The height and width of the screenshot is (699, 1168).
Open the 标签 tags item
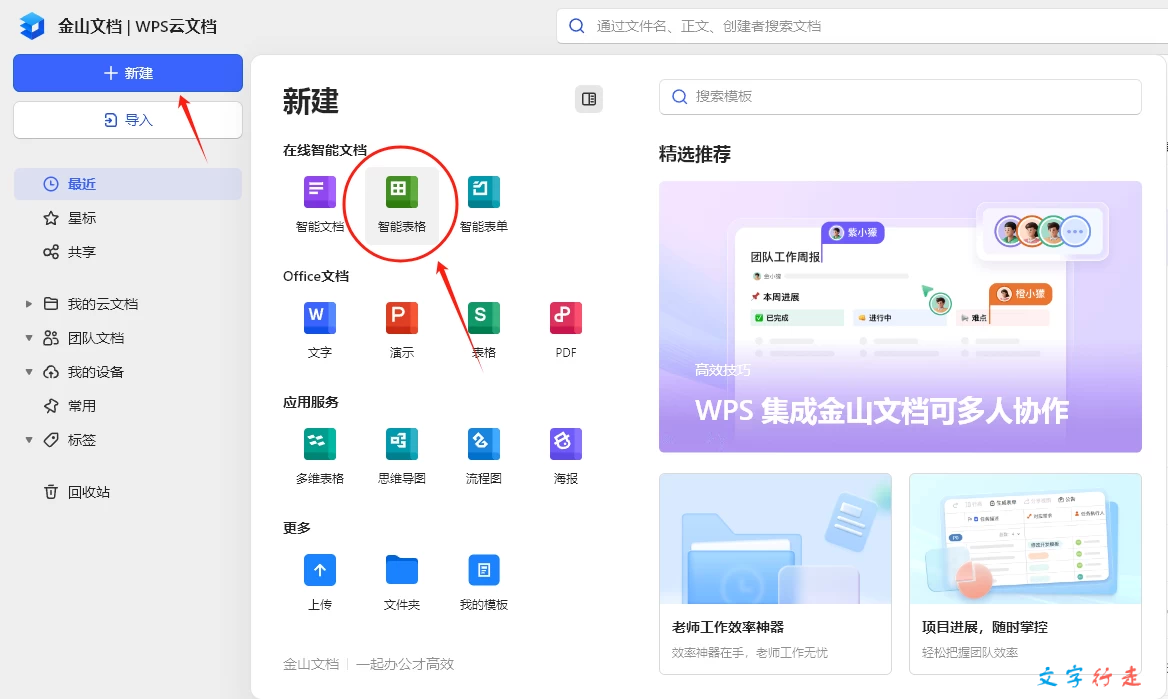82,440
